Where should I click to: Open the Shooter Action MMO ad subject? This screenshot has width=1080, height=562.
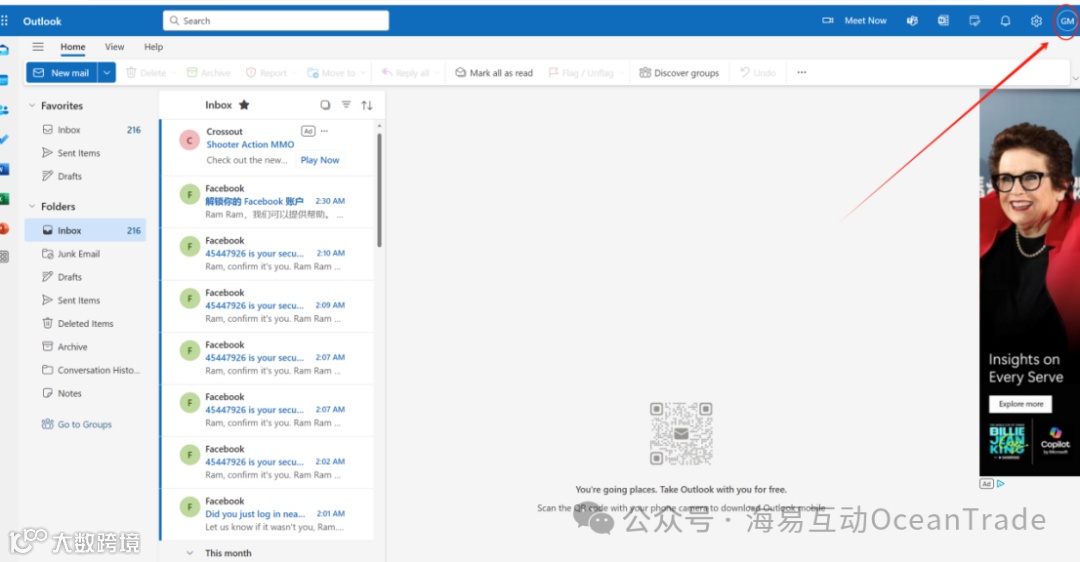(x=250, y=145)
